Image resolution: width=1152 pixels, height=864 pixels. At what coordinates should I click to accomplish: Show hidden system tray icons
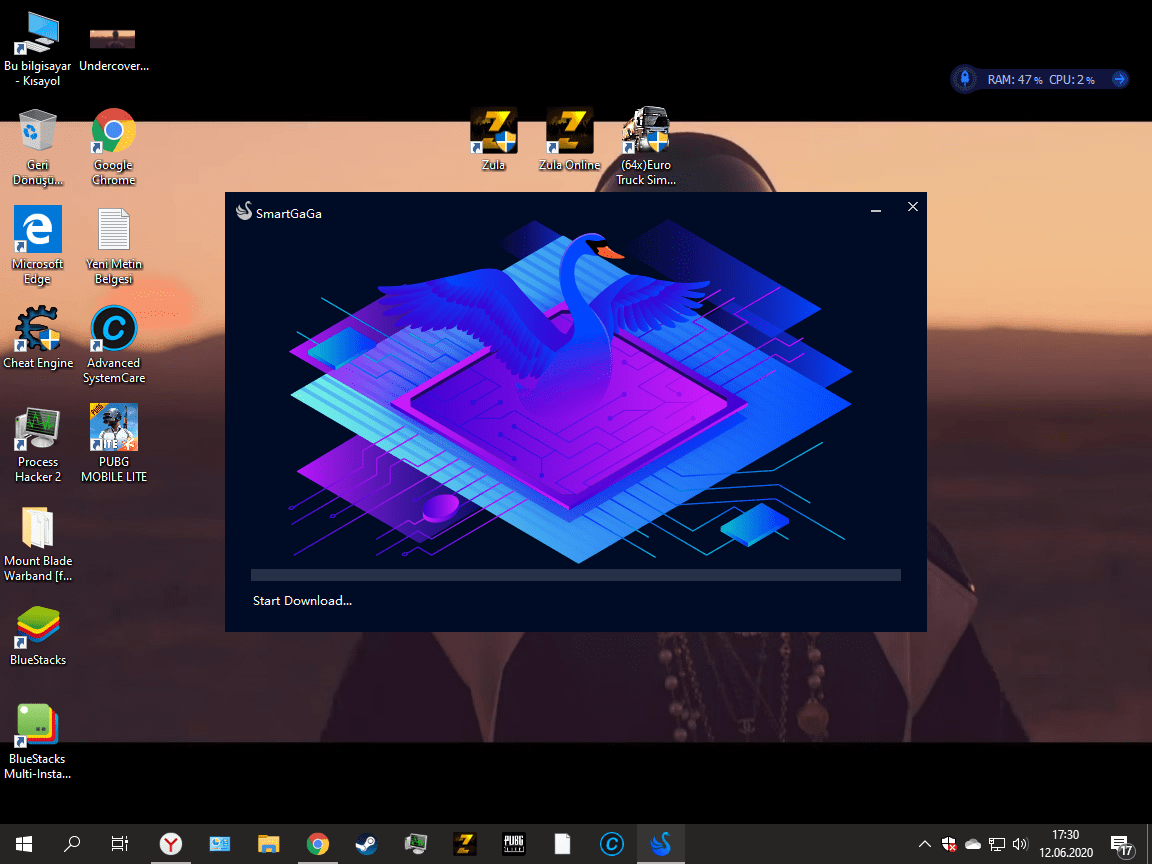(925, 844)
